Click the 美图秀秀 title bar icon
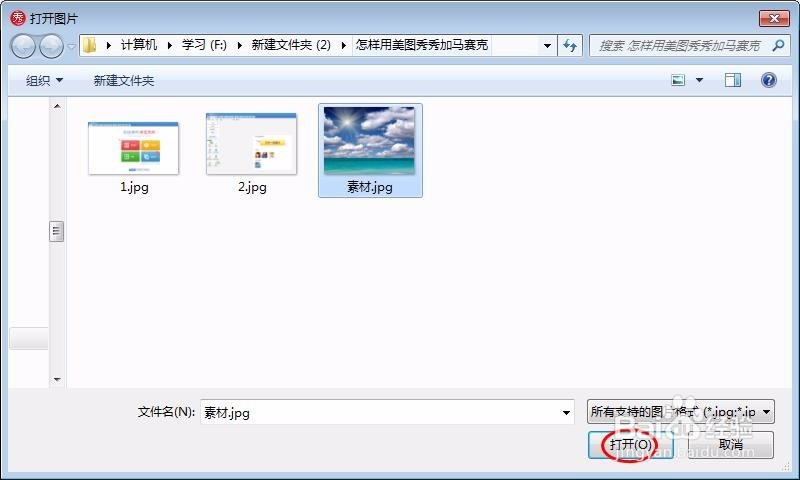 18,18
